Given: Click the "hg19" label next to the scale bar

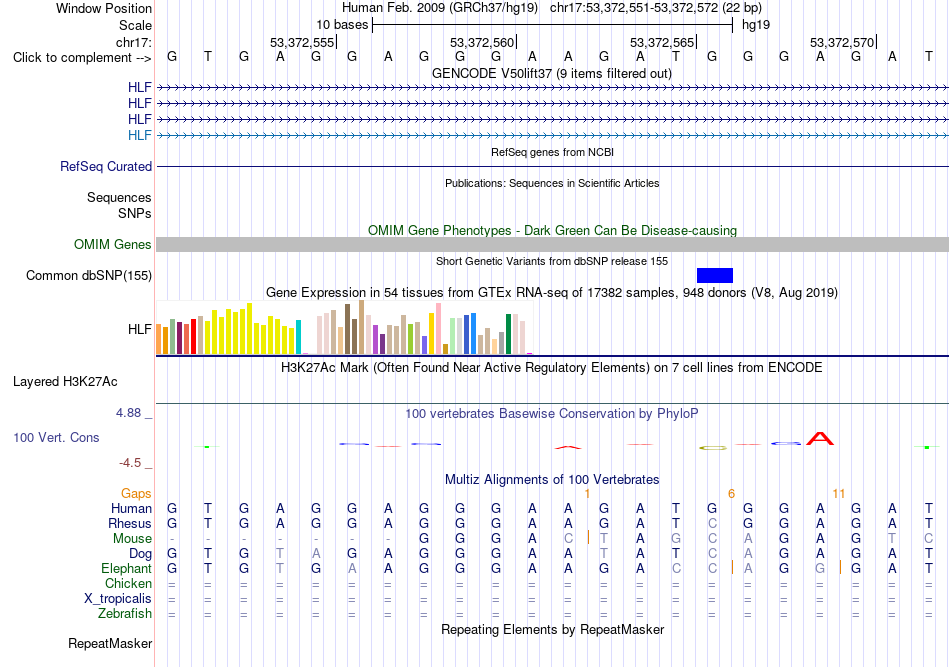Looking at the screenshot, I should 756,25.
